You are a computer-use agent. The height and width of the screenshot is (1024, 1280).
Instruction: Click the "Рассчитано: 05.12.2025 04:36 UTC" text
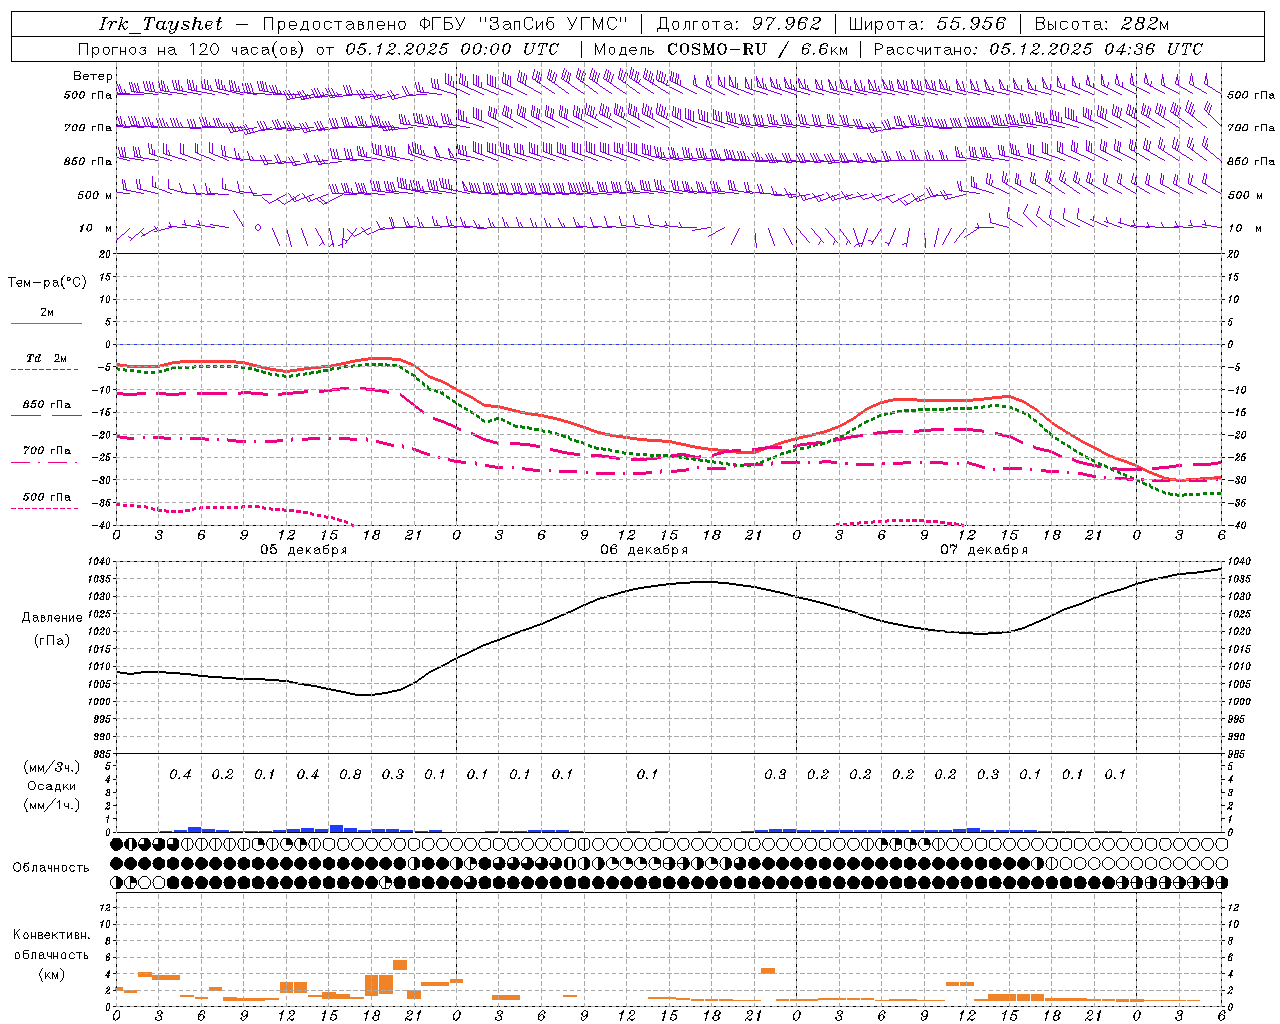pos(1038,49)
